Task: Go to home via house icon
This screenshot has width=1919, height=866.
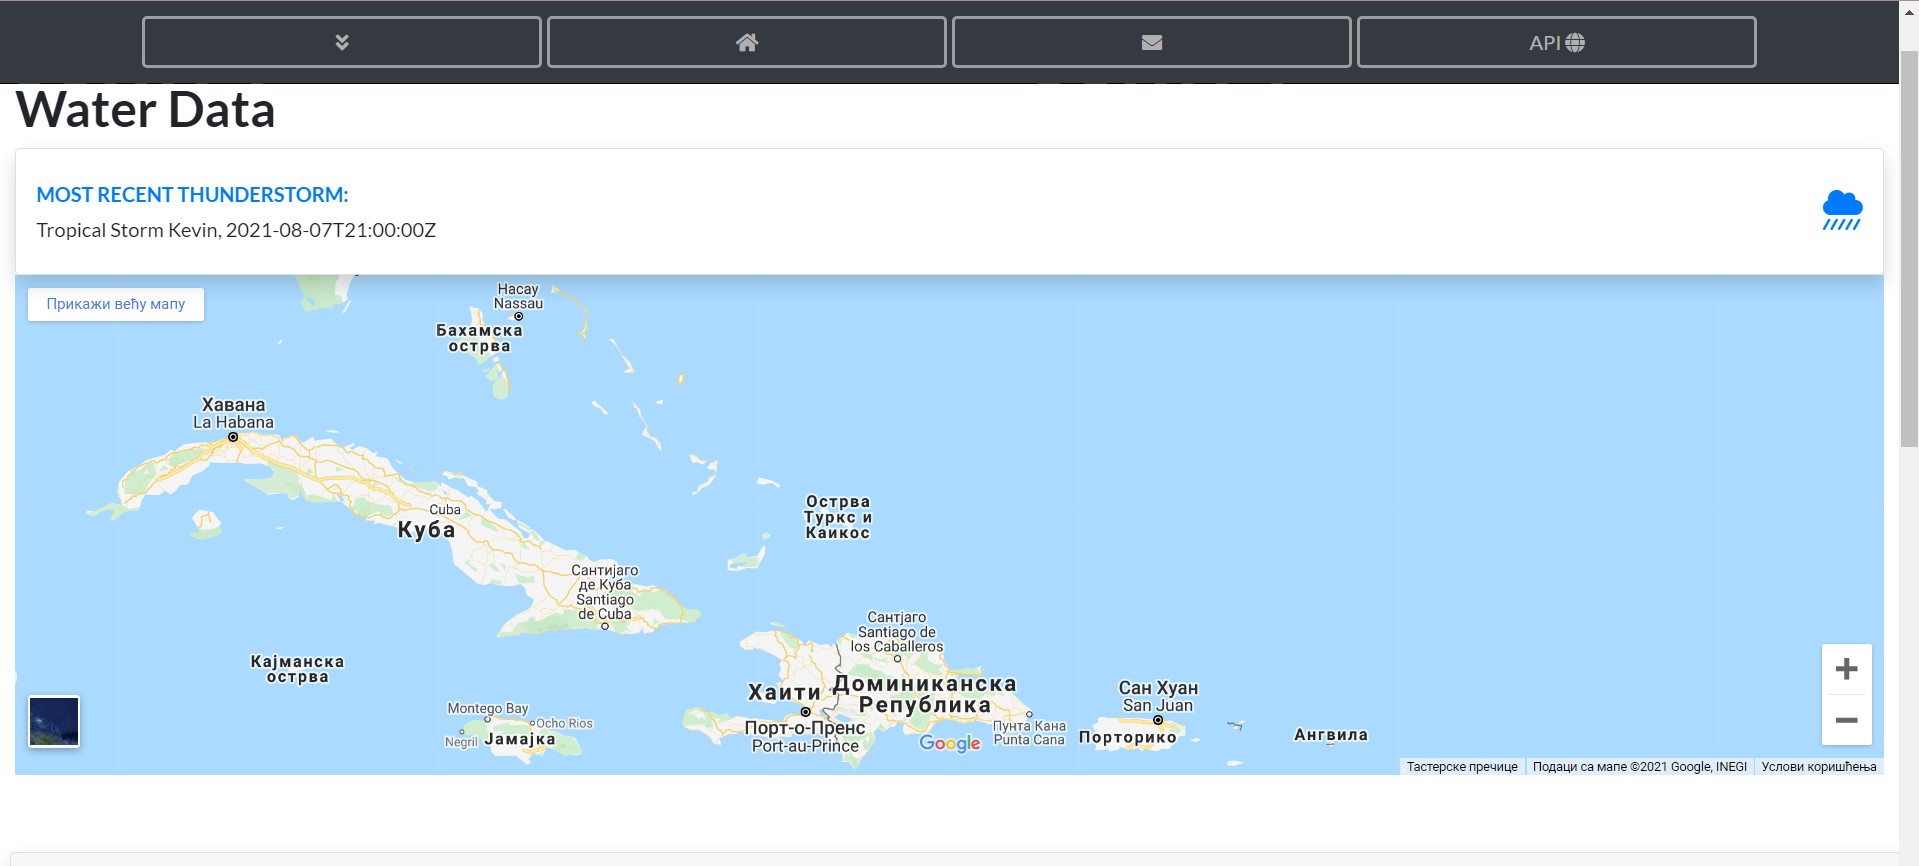Action: pos(747,42)
